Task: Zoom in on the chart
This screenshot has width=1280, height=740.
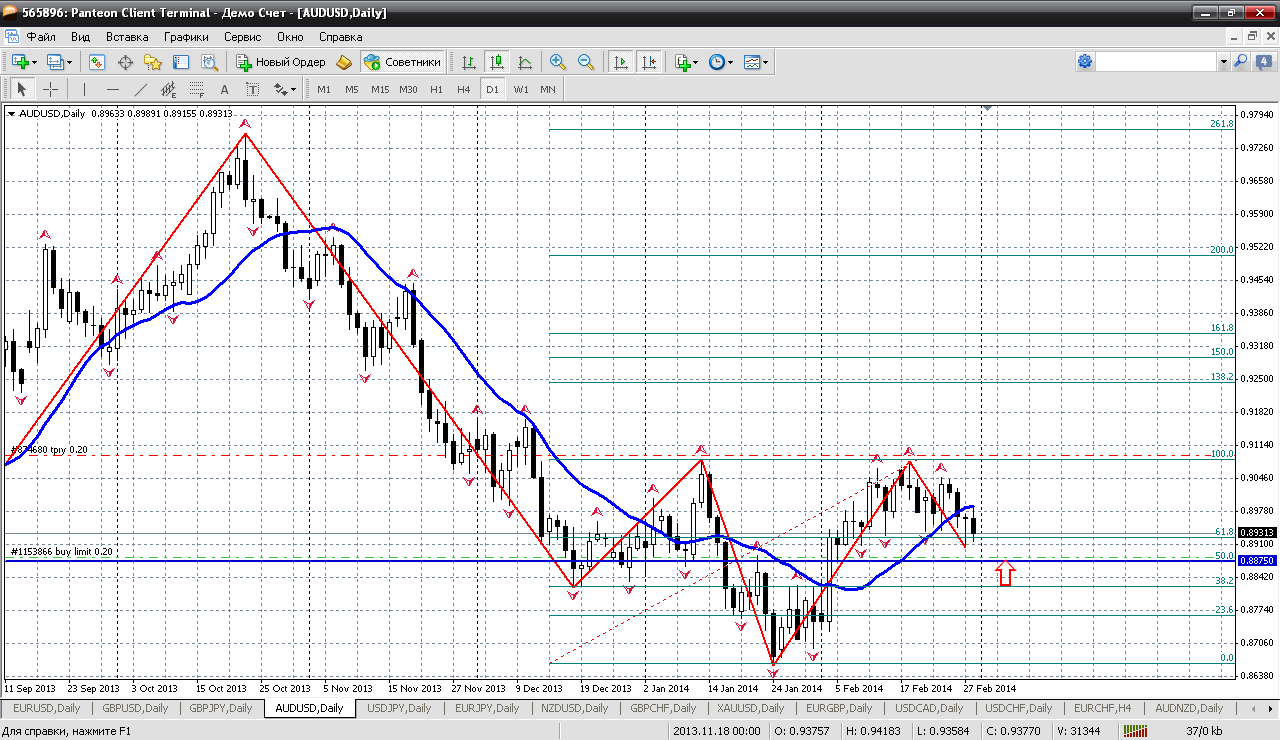Action: pos(558,62)
